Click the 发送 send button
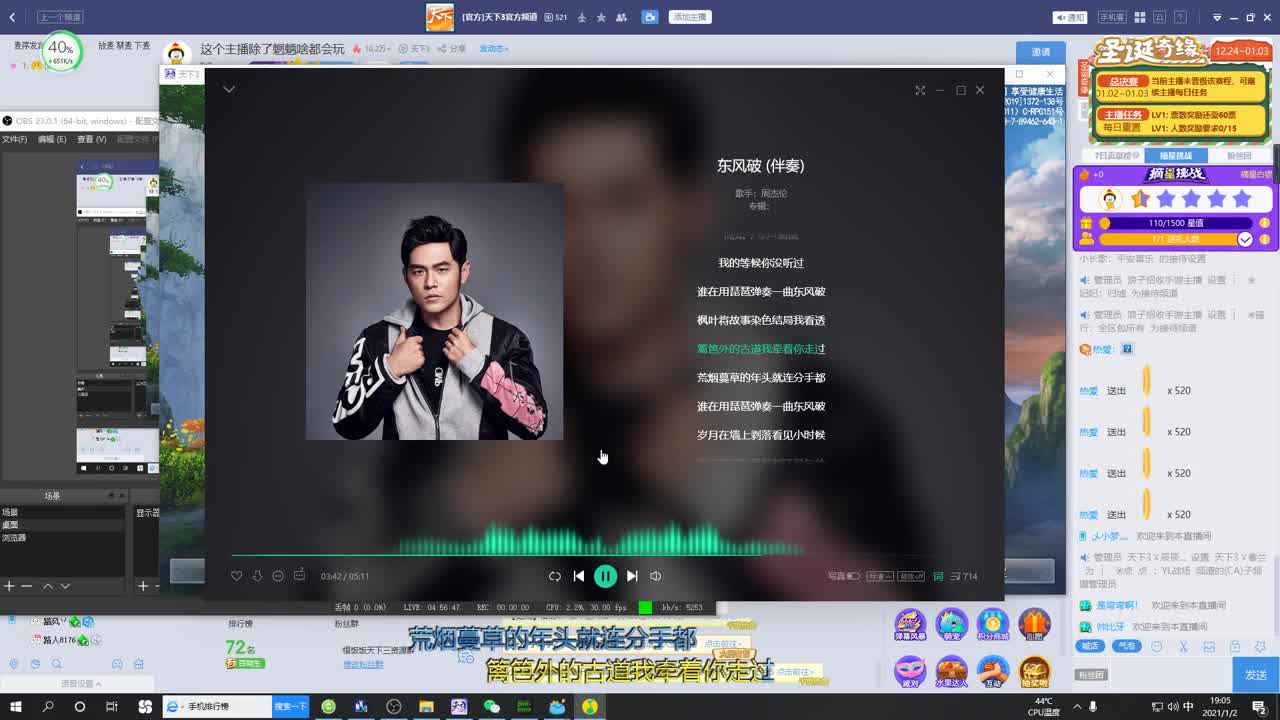The width and height of the screenshot is (1280, 720). point(1256,675)
